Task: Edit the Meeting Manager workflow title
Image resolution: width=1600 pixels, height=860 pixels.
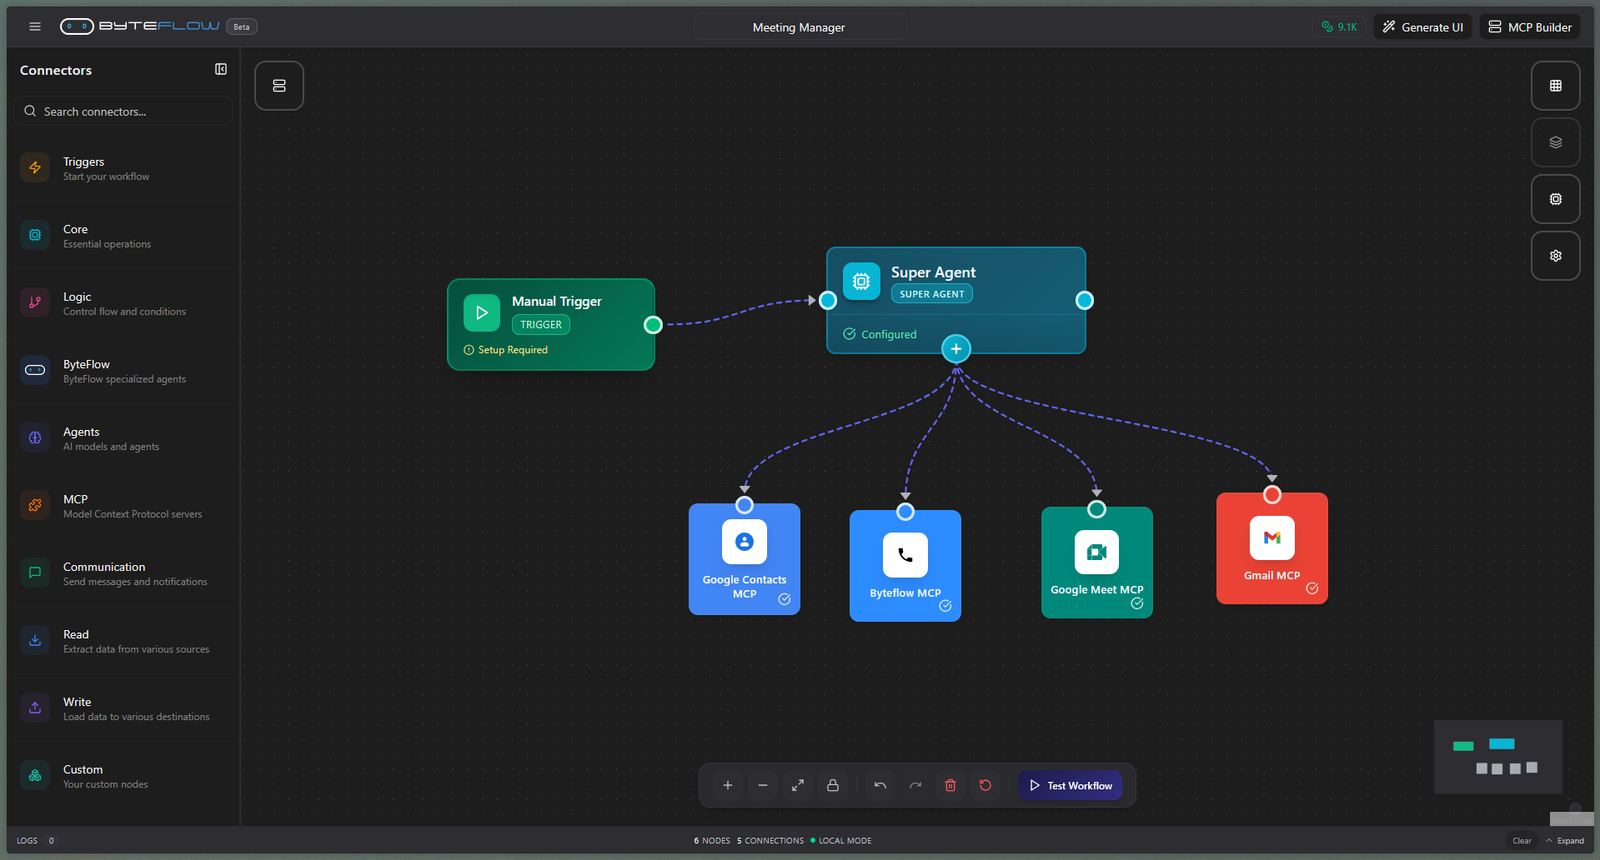Action: [799, 27]
